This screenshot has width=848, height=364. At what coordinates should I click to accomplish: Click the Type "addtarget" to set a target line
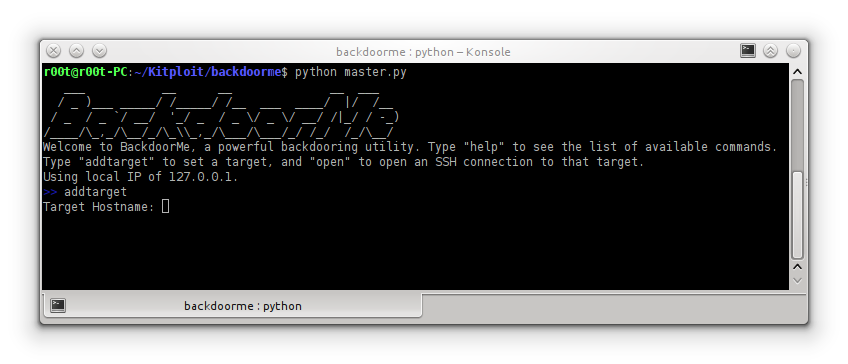click(x=343, y=162)
